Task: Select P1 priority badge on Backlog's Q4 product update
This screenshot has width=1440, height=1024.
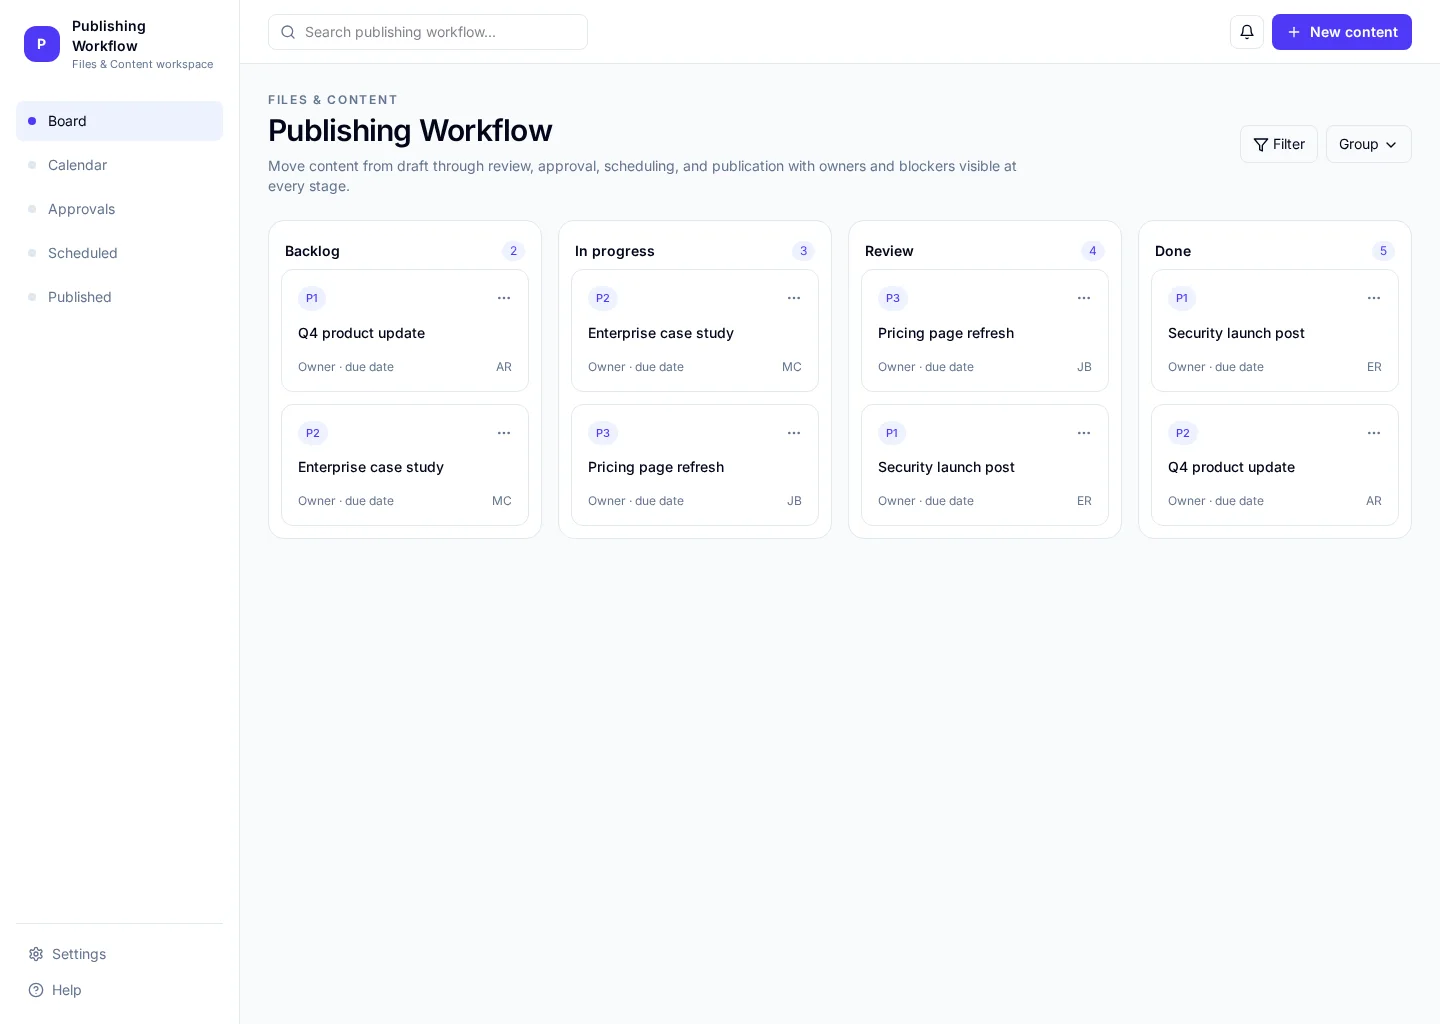Action: (312, 298)
